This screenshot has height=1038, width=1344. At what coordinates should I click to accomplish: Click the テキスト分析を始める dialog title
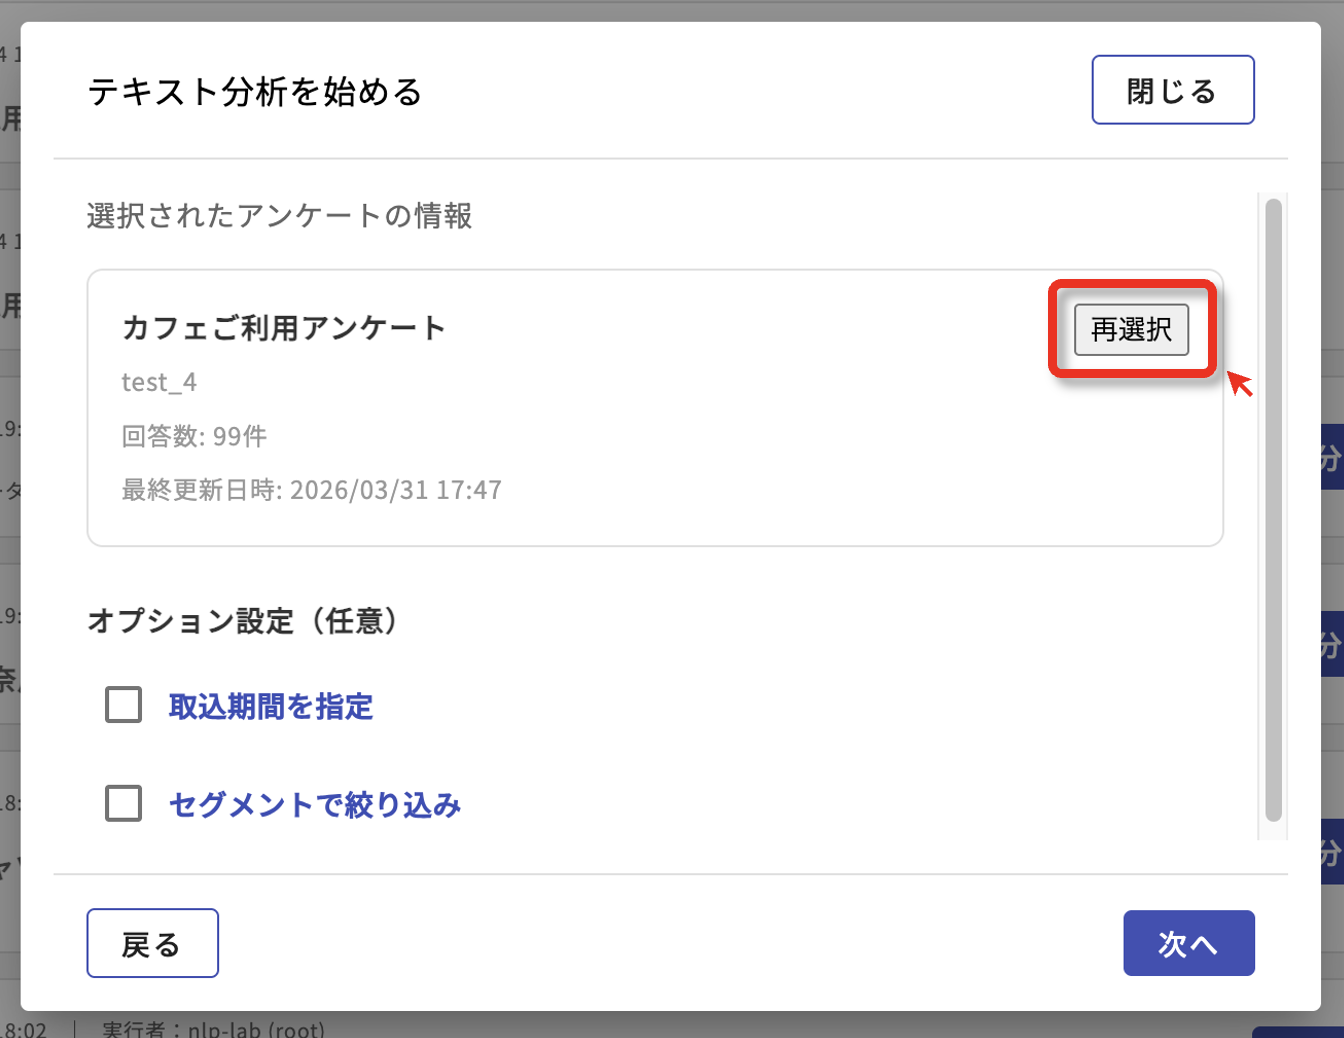[255, 92]
